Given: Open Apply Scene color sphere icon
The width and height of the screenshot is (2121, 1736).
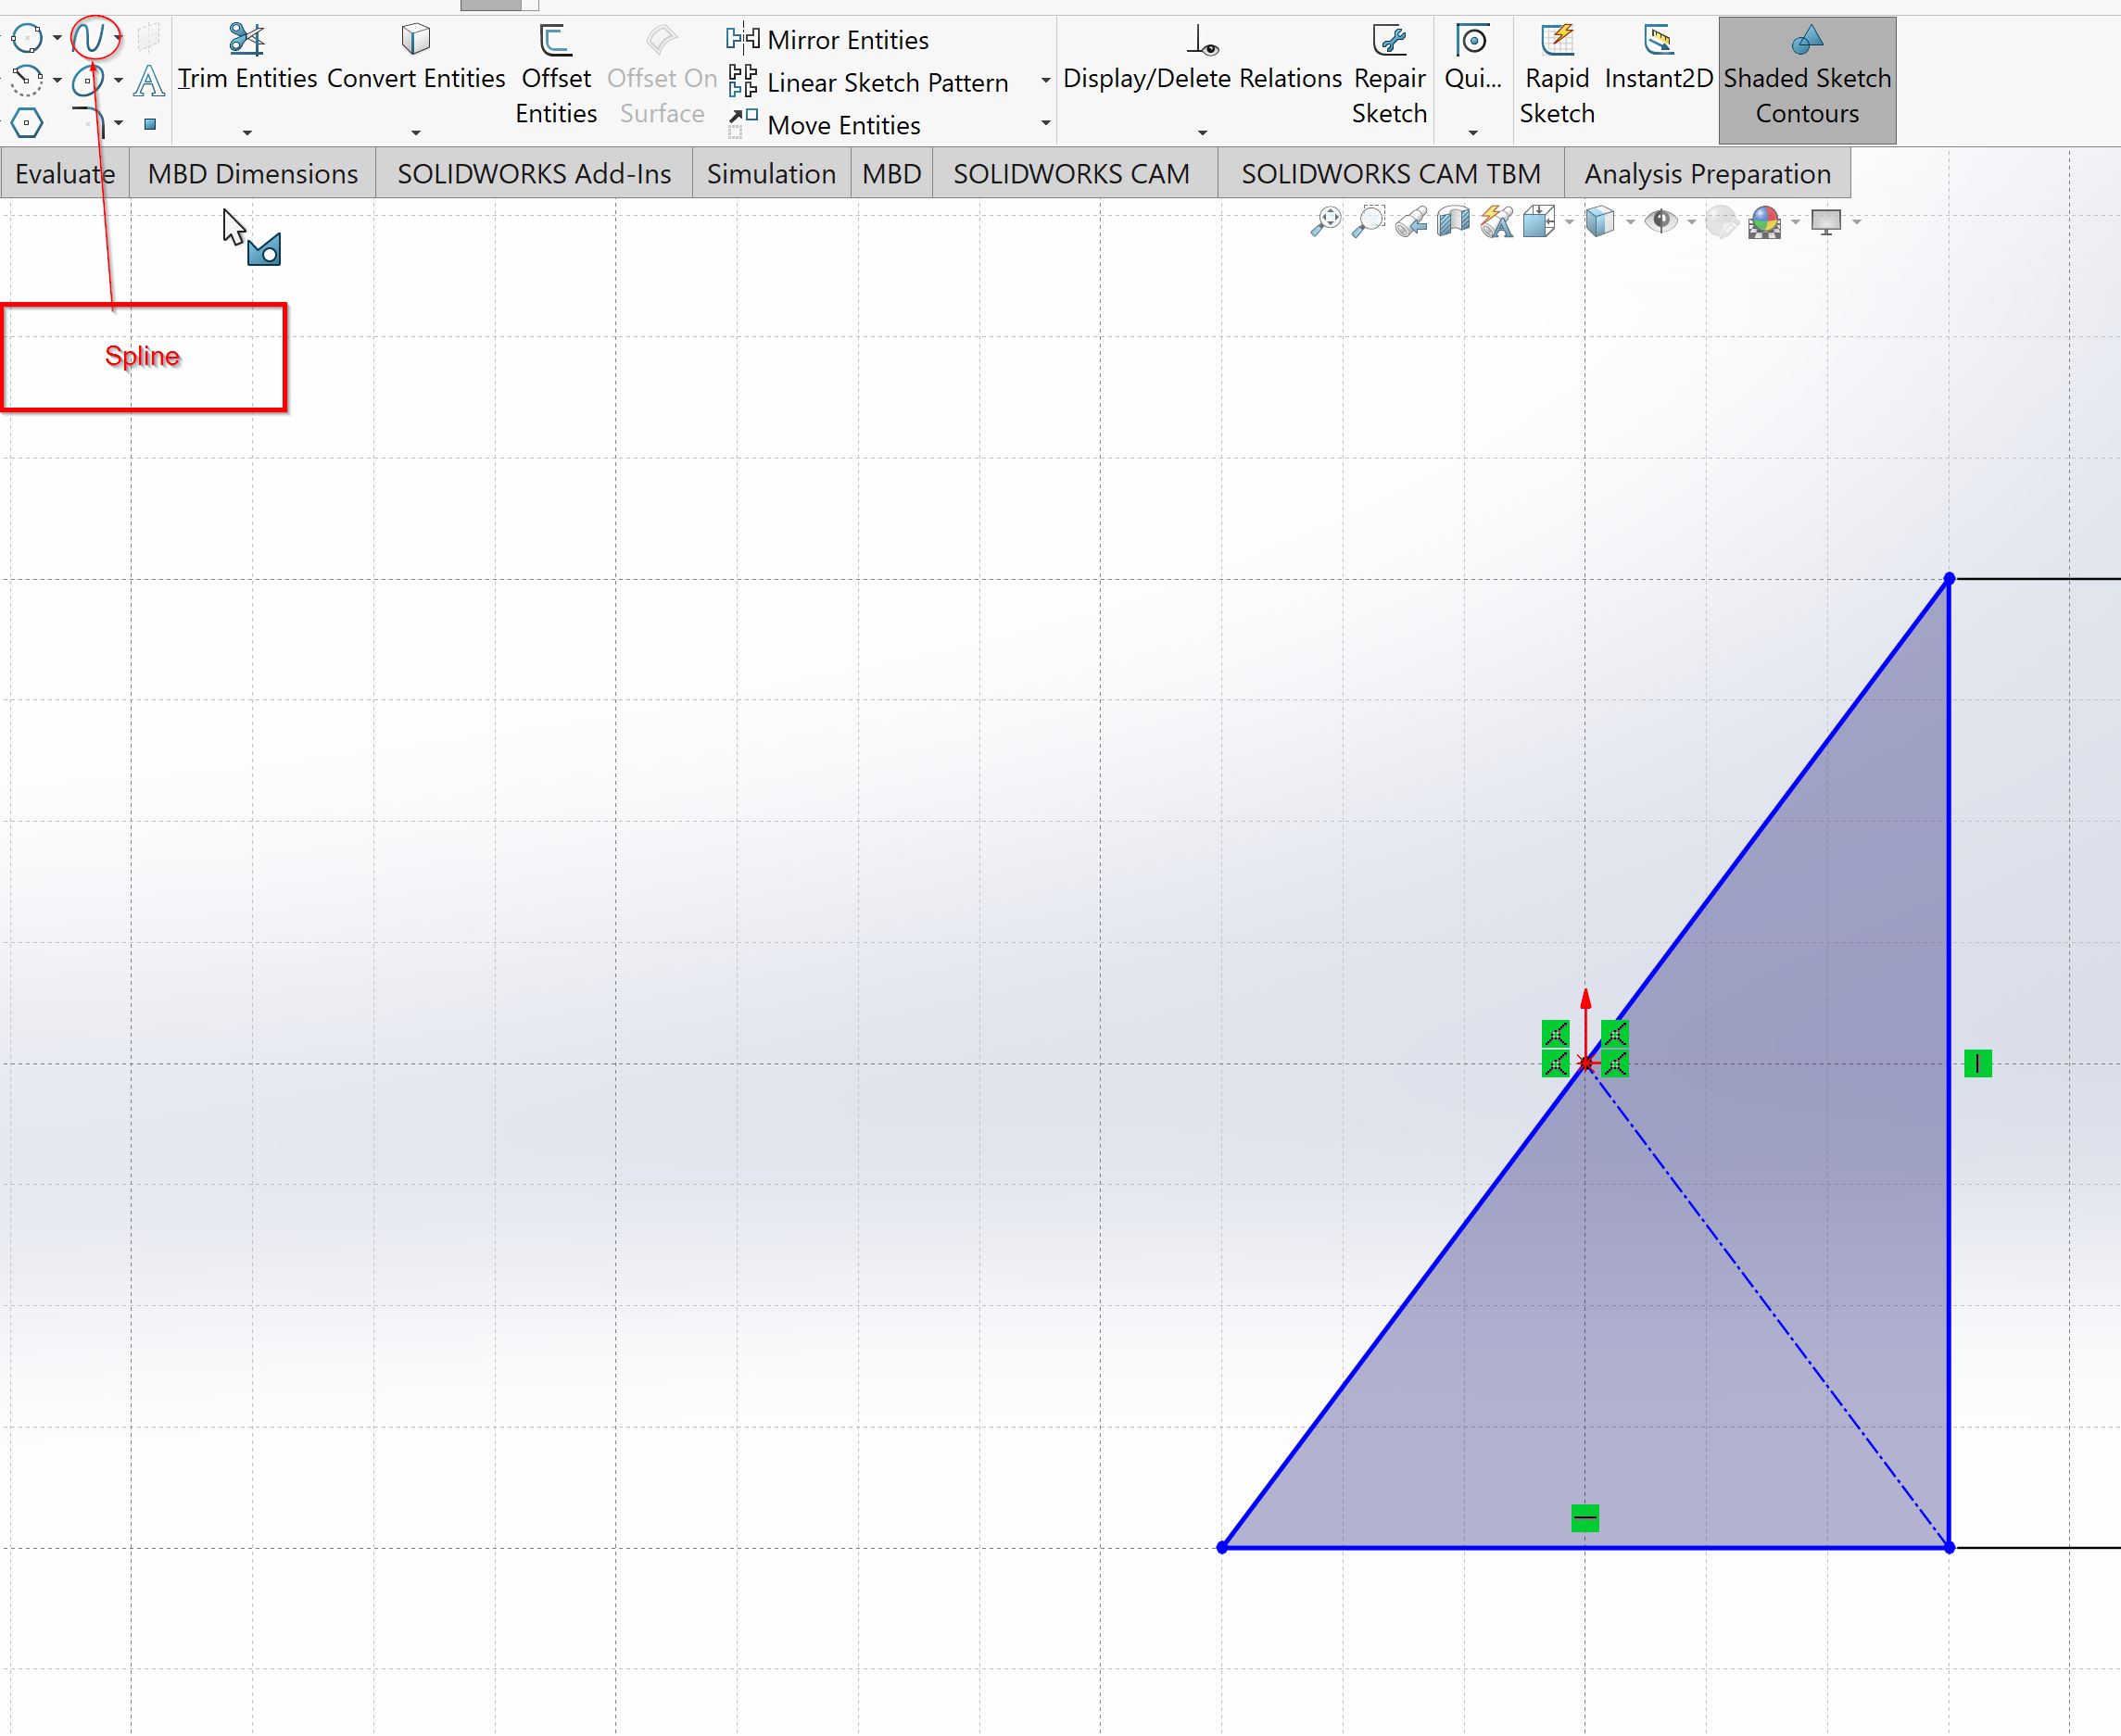Looking at the screenshot, I should pyautogui.click(x=1765, y=221).
